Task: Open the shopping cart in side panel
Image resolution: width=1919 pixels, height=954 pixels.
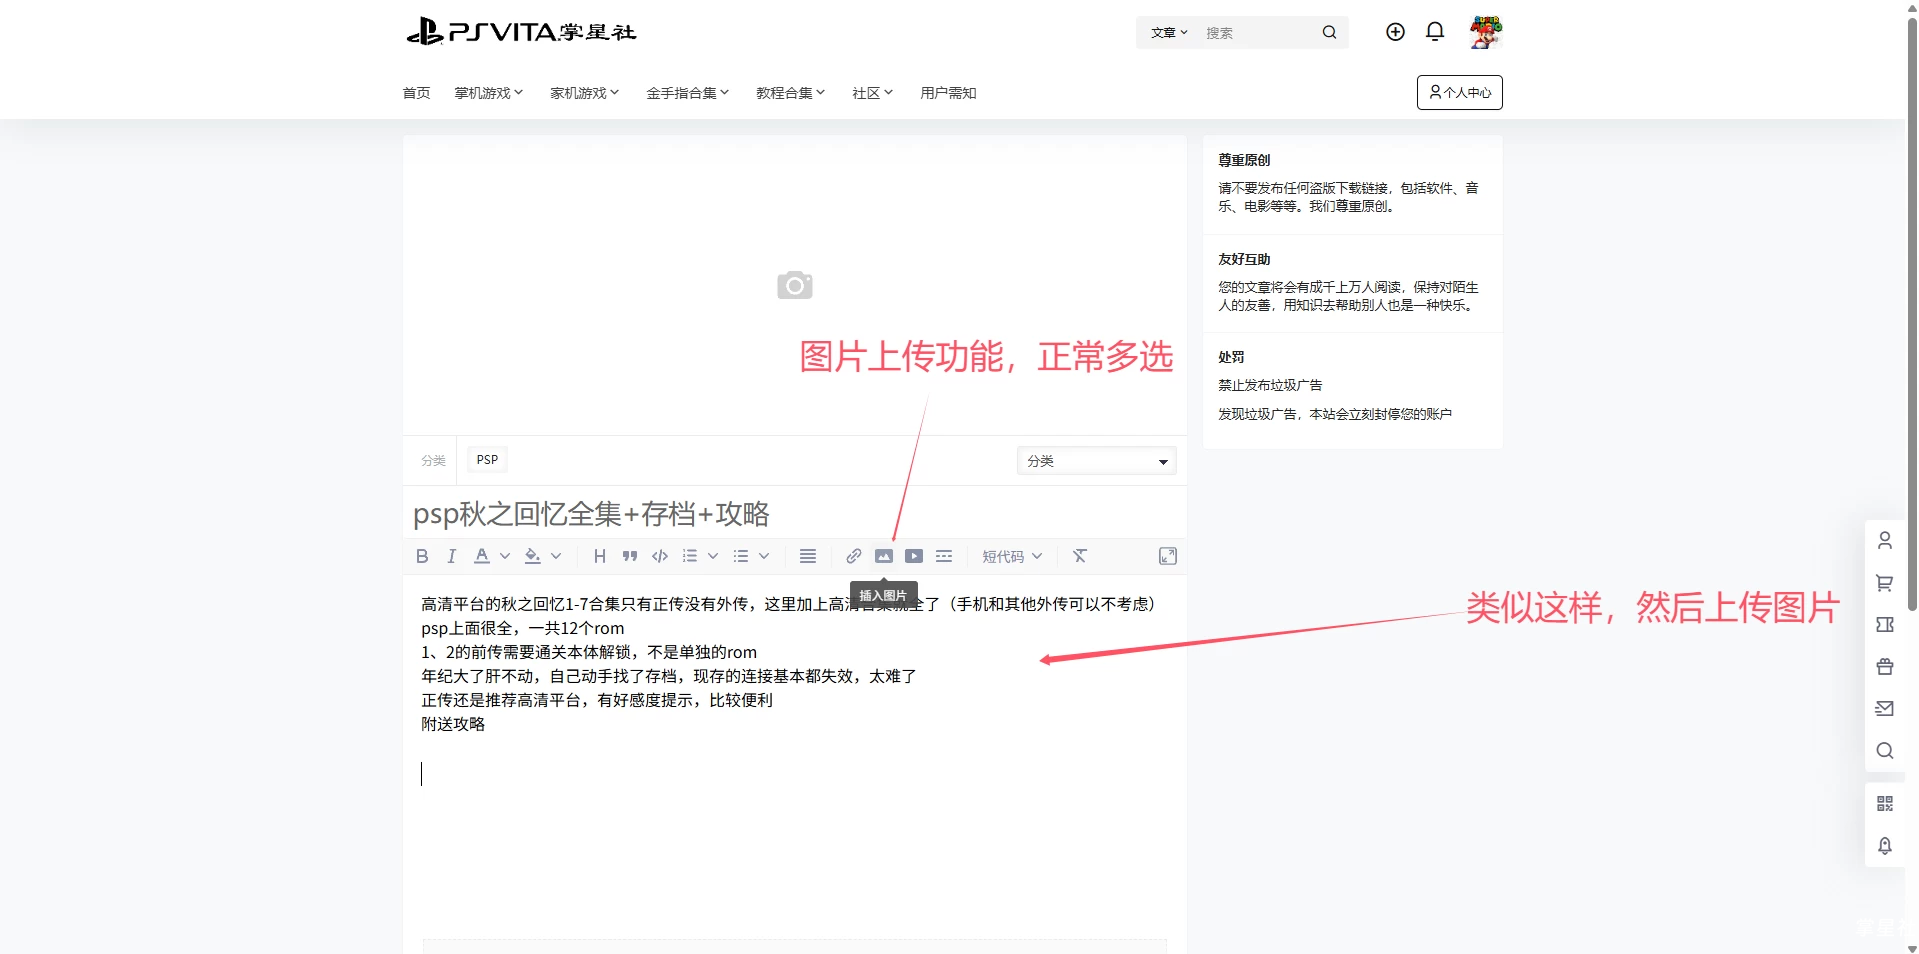Action: (1885, 583)
